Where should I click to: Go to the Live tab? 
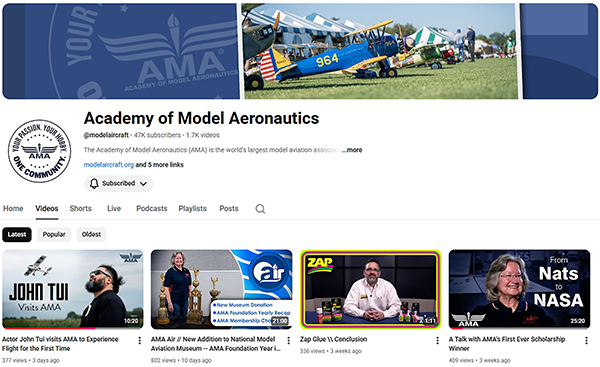pyautogui.click(x=114, y=209)
